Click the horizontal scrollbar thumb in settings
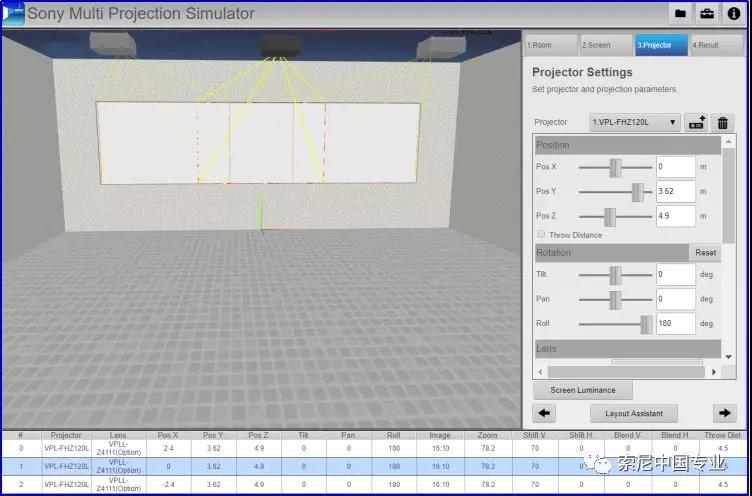752x496 pixels. [x=626, y=372]
